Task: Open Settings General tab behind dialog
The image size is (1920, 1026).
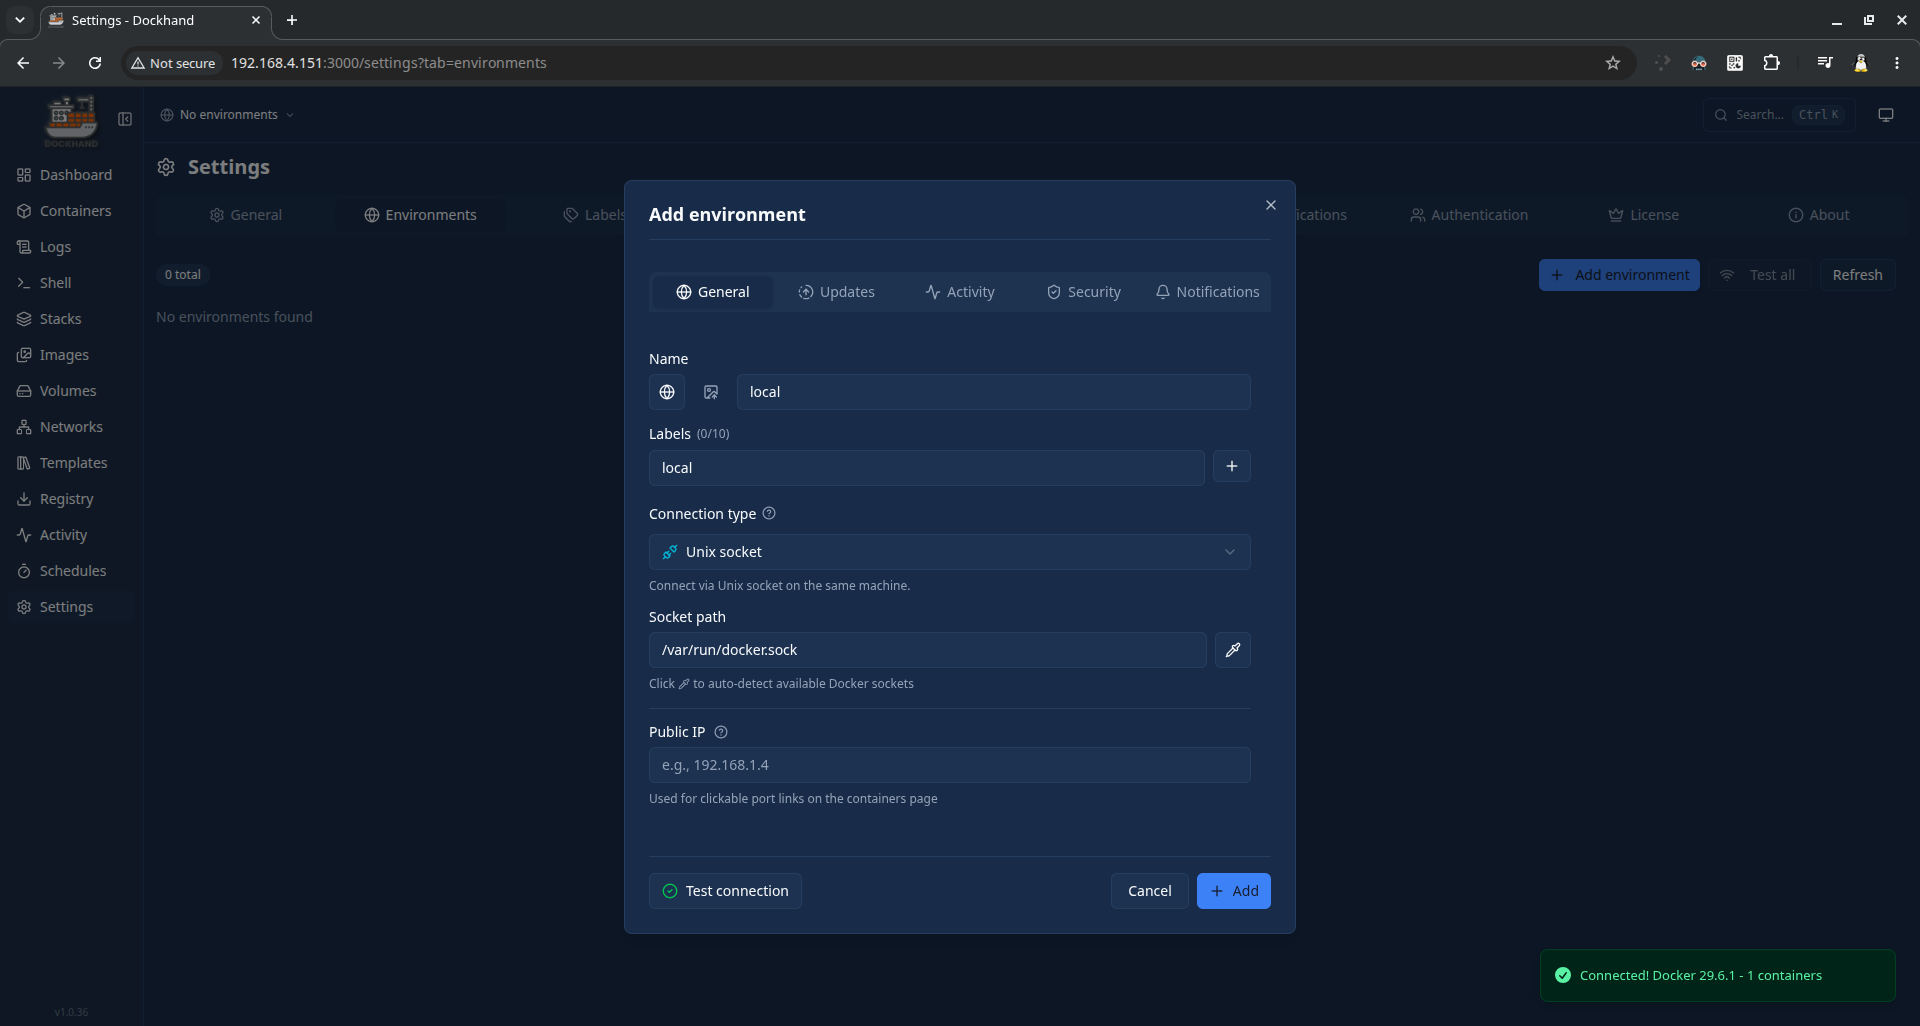Action: (245, 215)
